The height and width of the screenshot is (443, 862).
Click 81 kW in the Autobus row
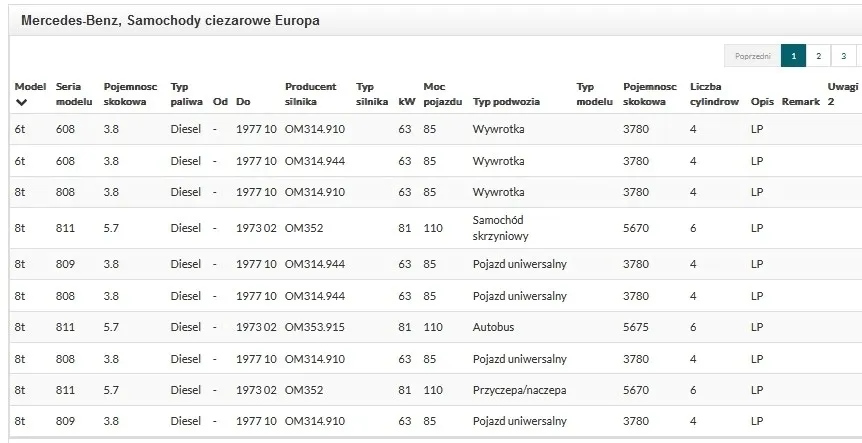tap(405, 327)
